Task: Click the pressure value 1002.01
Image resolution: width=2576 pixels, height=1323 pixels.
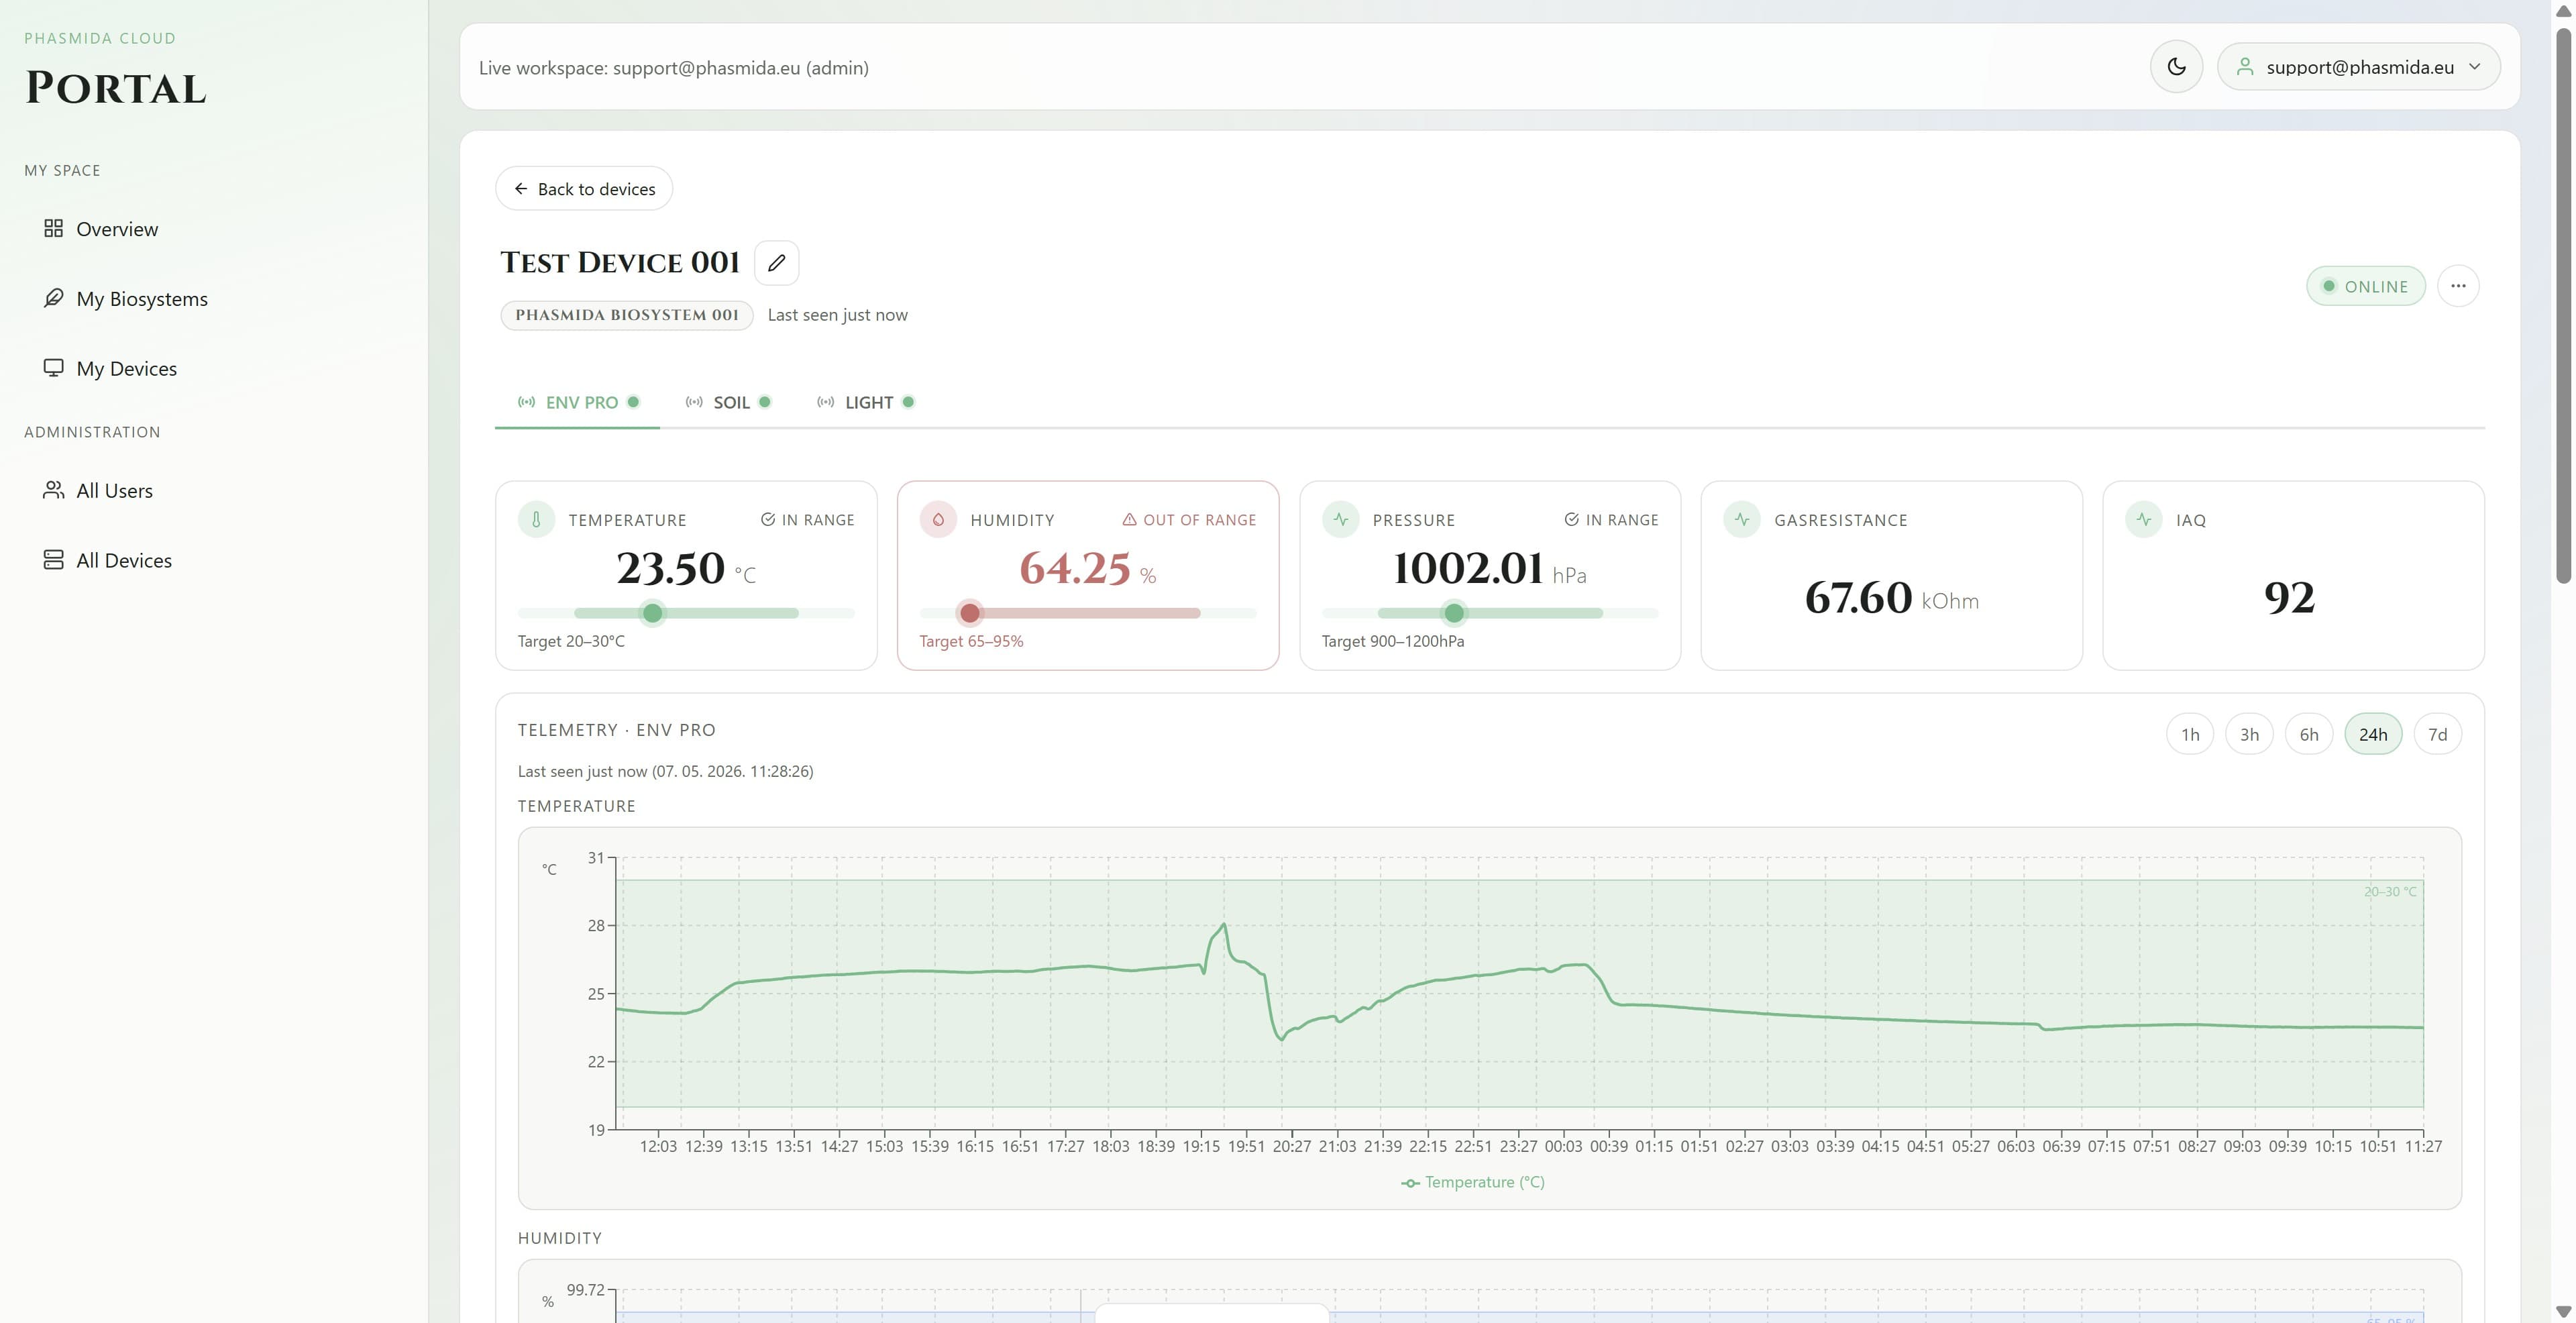Action: (x=1468, y=568)
